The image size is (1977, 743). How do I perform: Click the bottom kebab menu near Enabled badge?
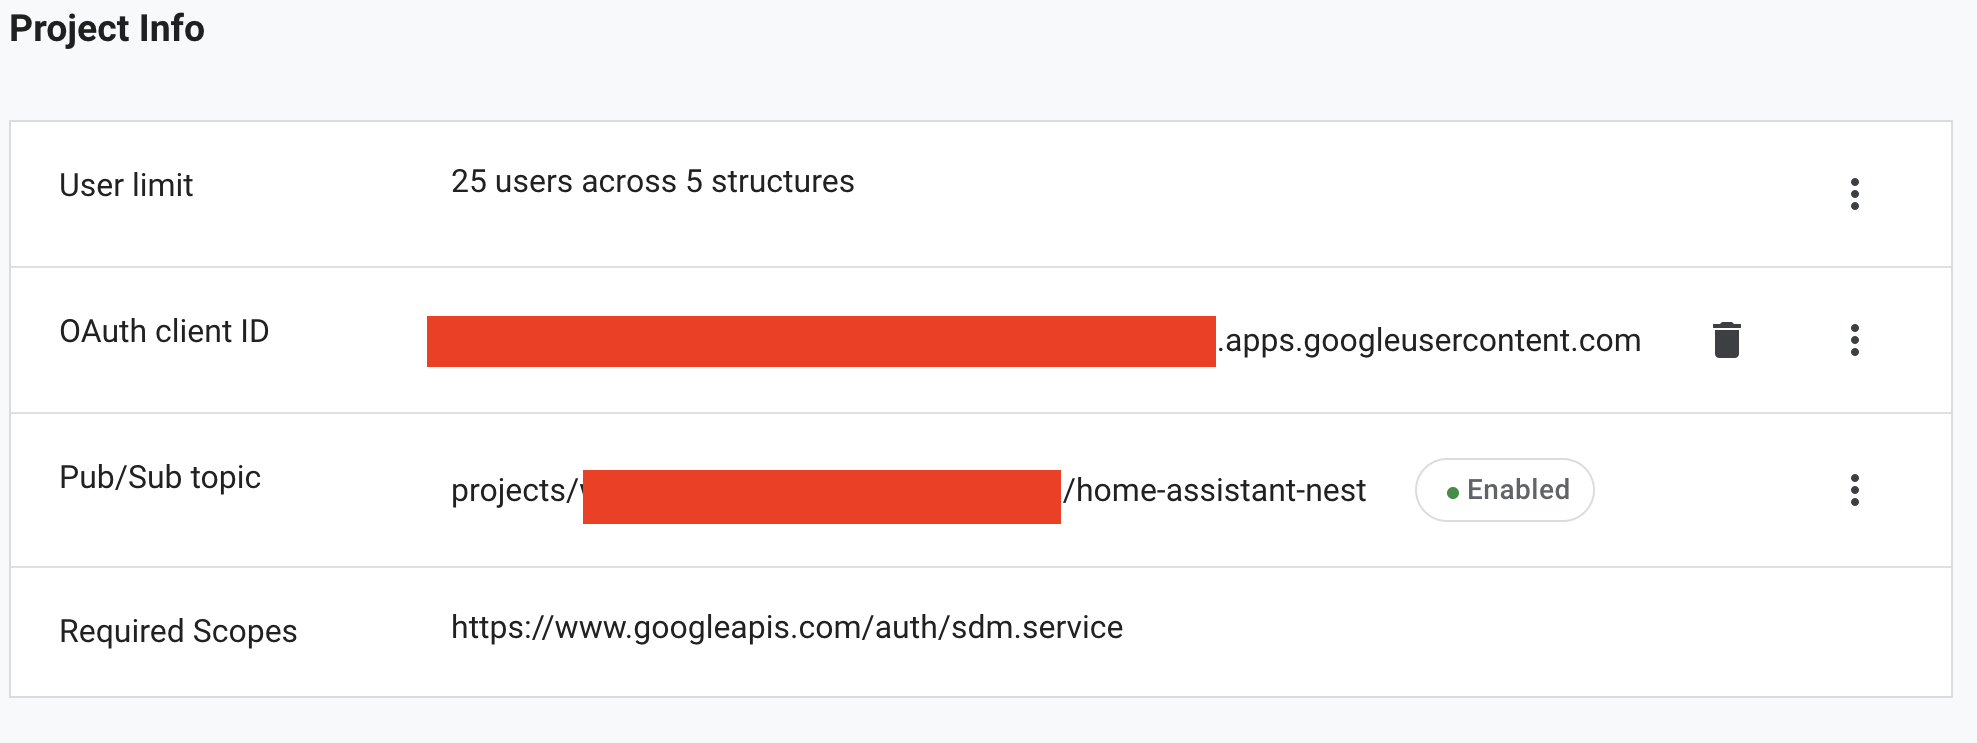1855,490
